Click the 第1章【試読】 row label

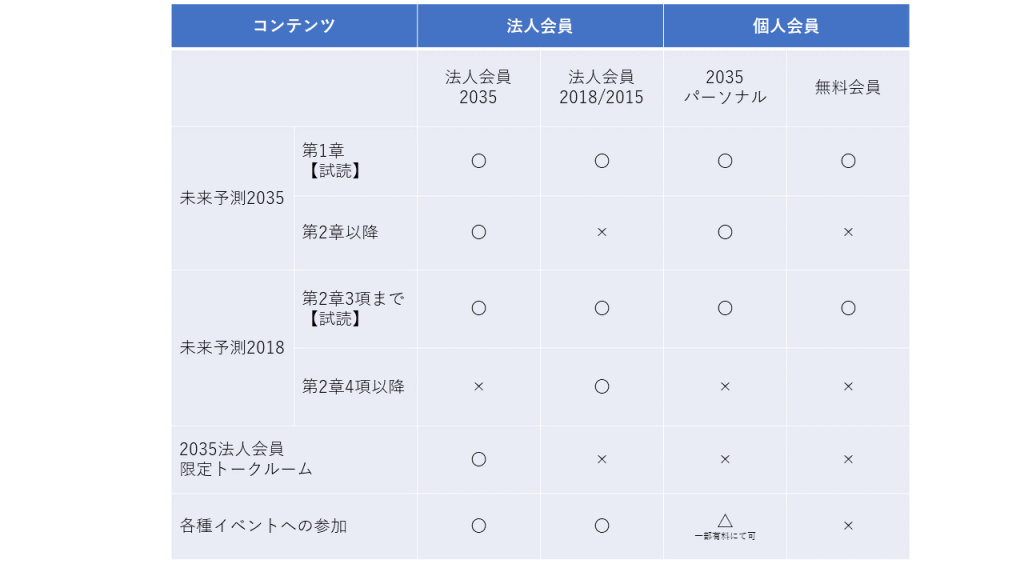(332, 161)
